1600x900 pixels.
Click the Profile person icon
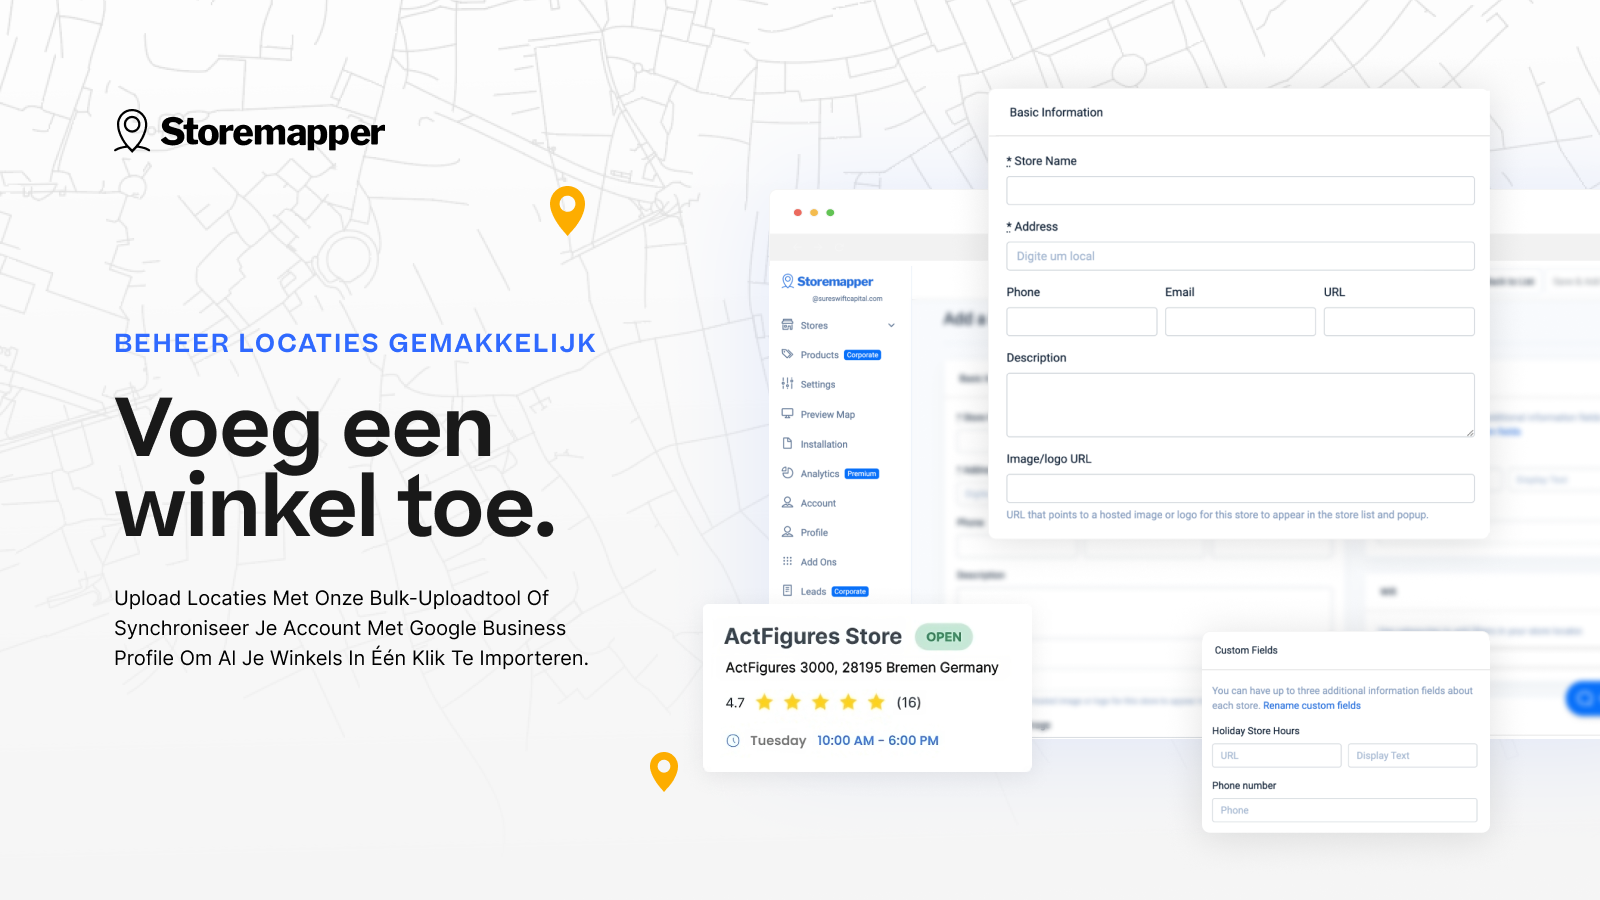(x=787, y=532)
